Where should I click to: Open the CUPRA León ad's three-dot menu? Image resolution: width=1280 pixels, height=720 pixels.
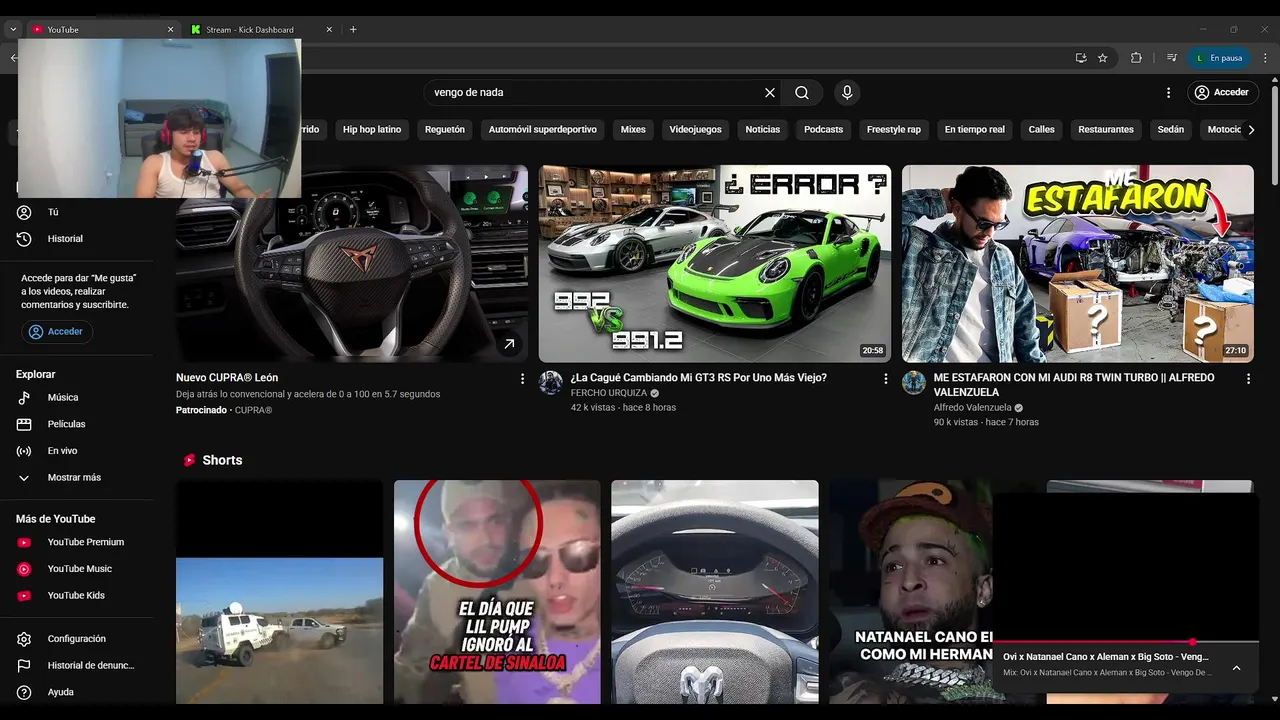[x=522, y=379]
